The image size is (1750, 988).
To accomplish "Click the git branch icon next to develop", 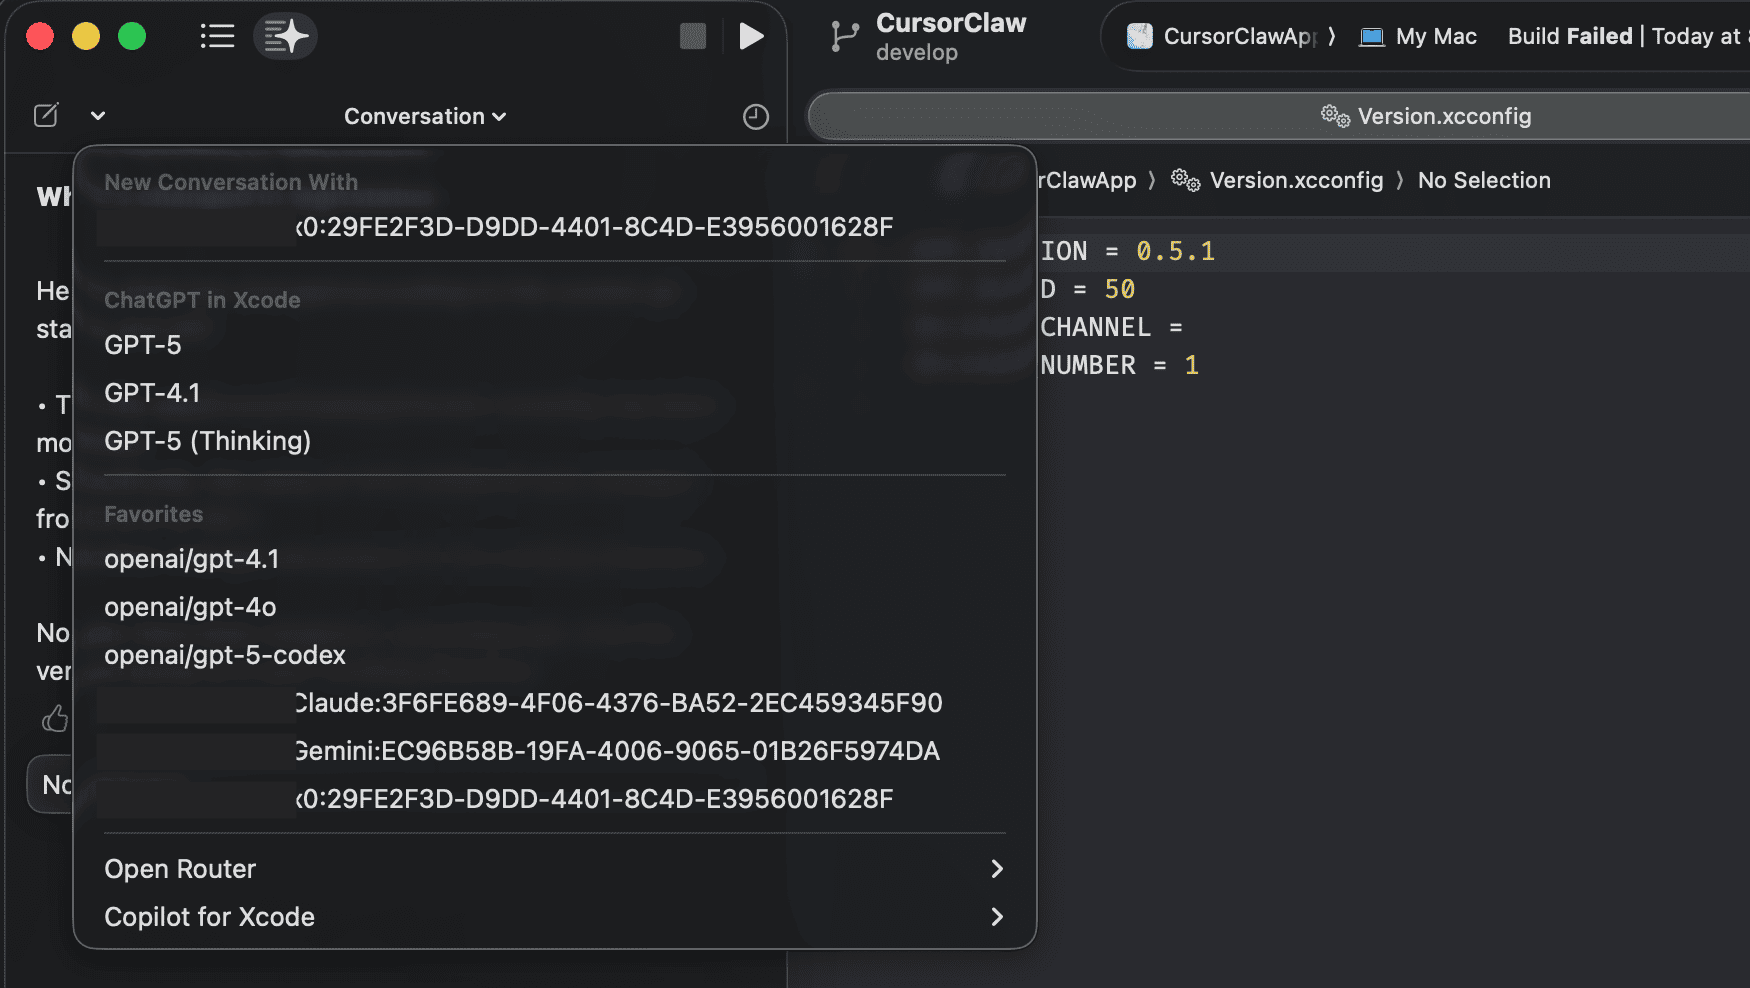I will [845, 36].
